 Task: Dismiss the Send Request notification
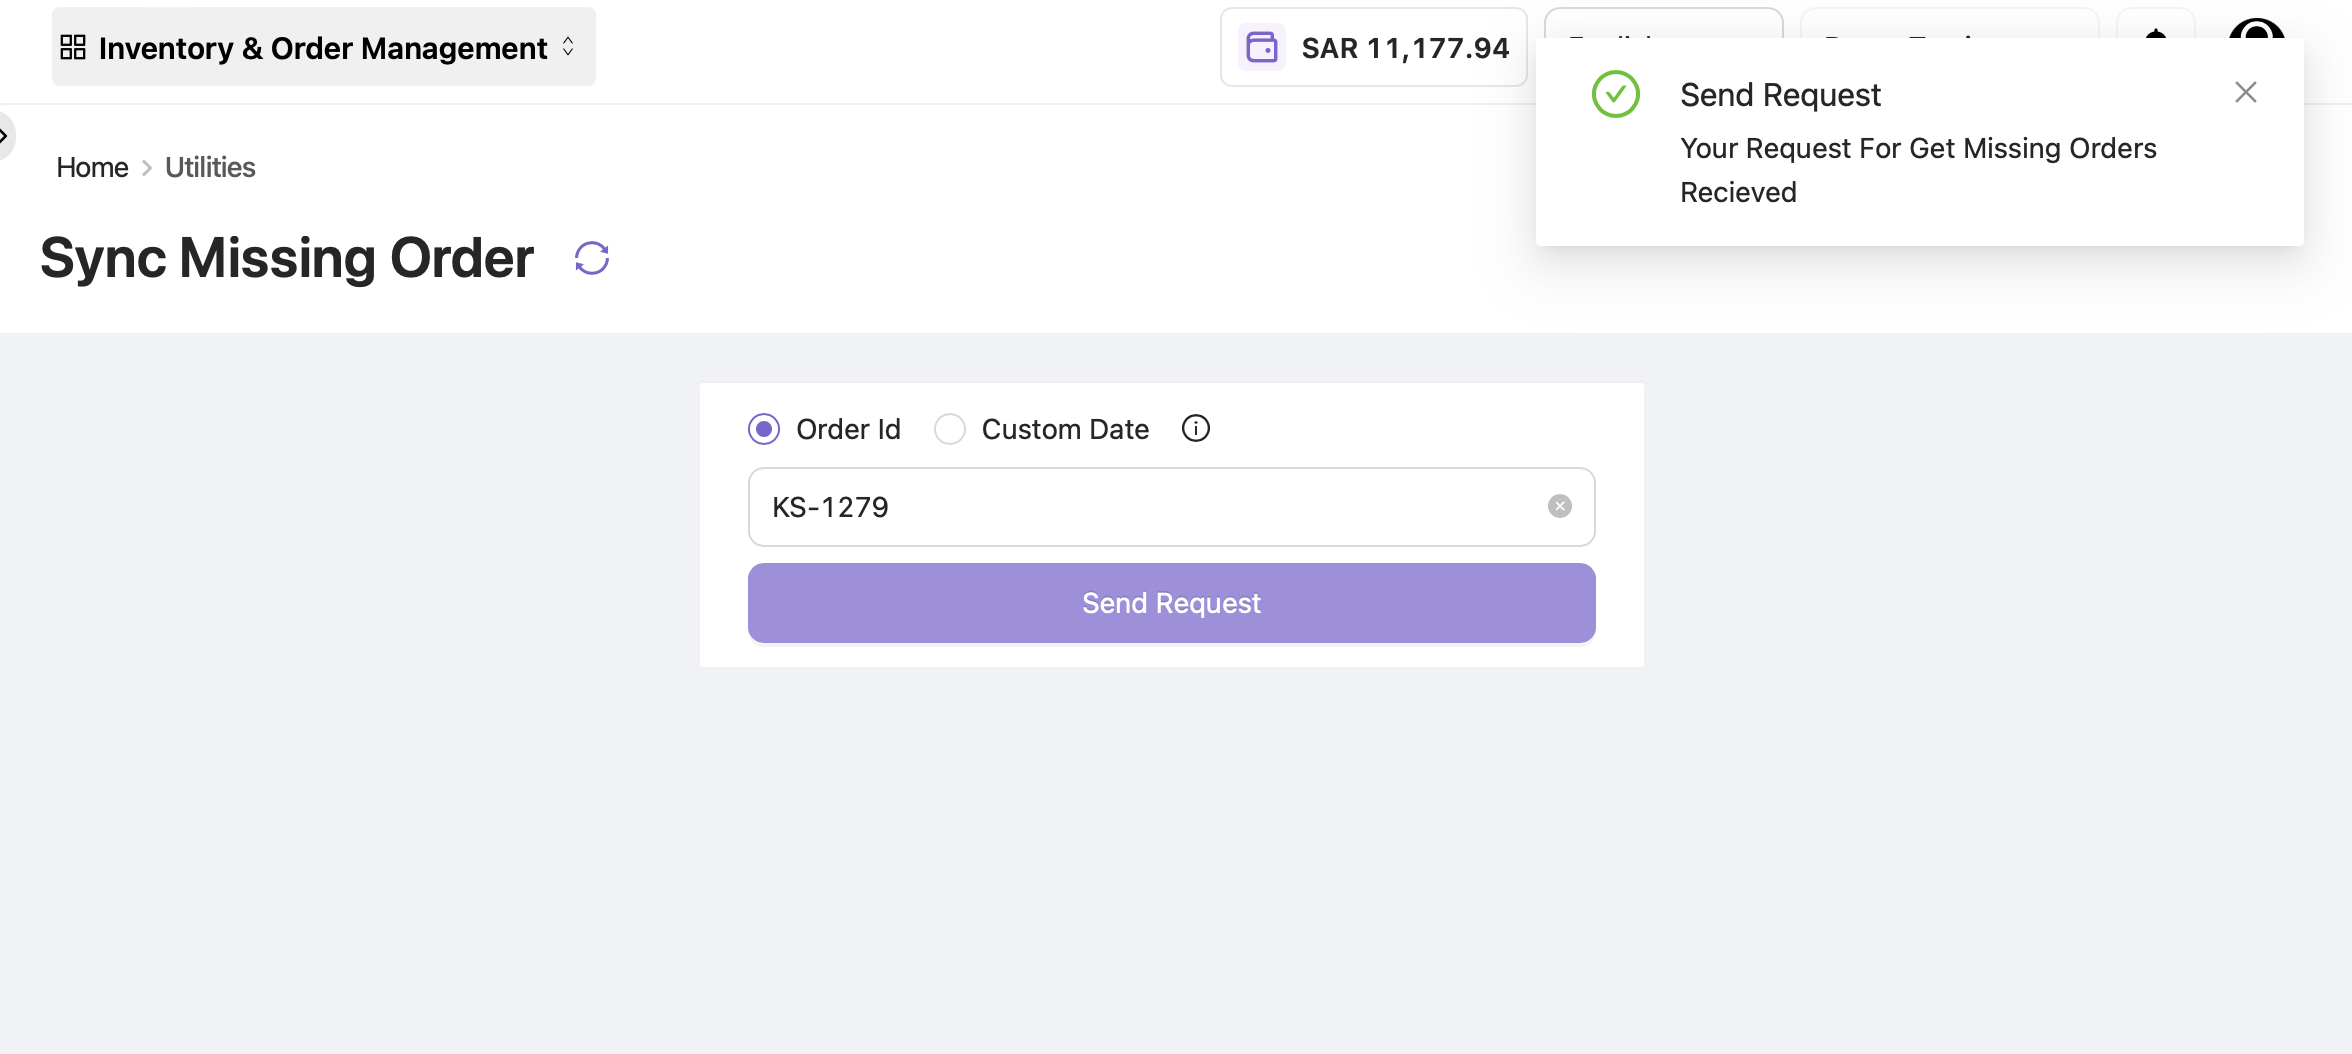click(2245, 93)
